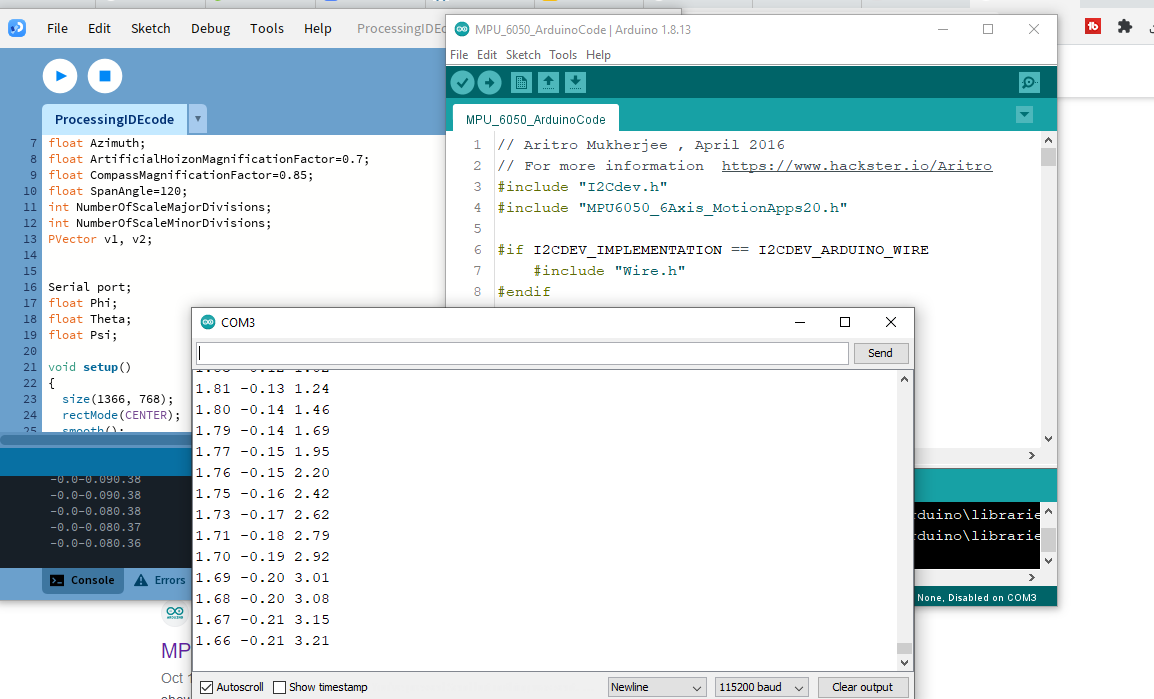
Task: Run the Processing sketch with Play button
Action: [x=60, y=76]
